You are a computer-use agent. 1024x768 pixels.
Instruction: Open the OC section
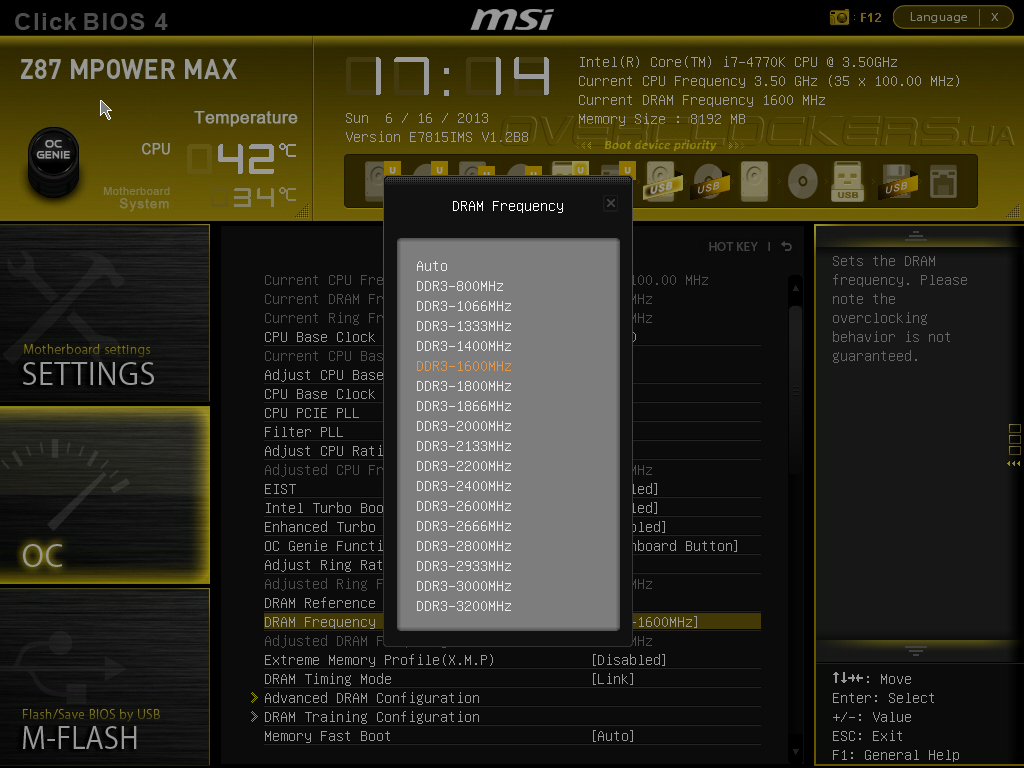[x=105, y=495]
